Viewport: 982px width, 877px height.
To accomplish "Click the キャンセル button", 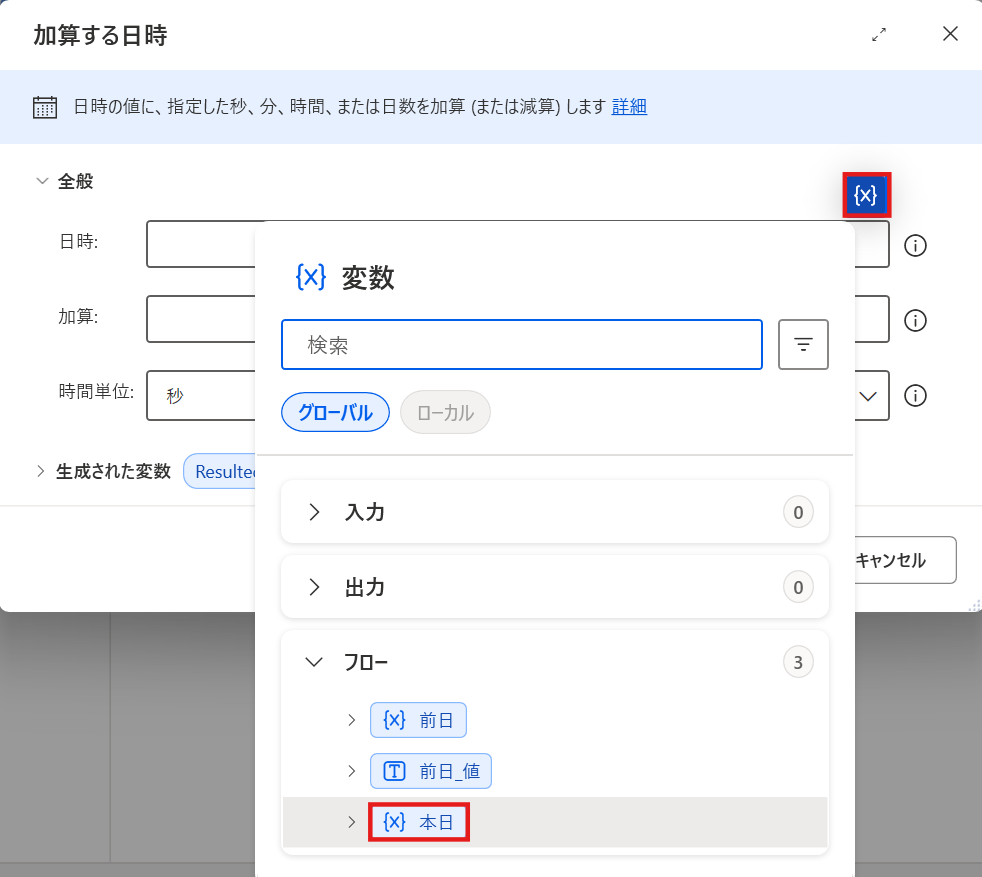I will pyautogui.click(x=905, y=560).
